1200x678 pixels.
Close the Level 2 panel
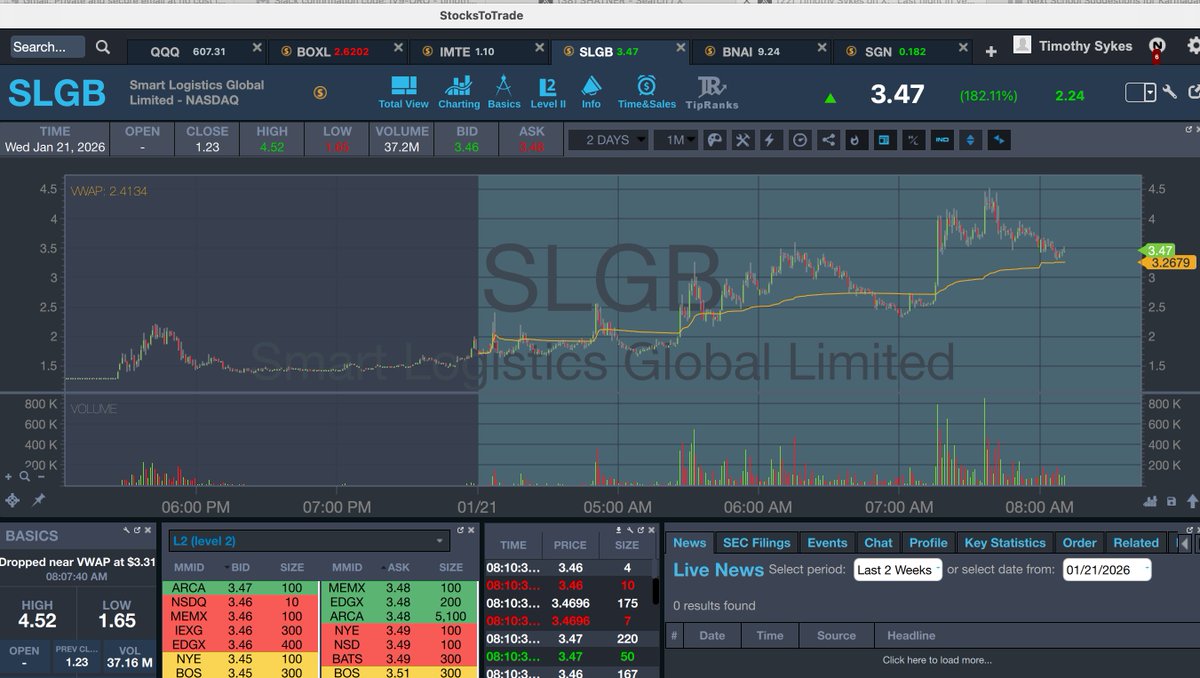[x=472, y=530]
